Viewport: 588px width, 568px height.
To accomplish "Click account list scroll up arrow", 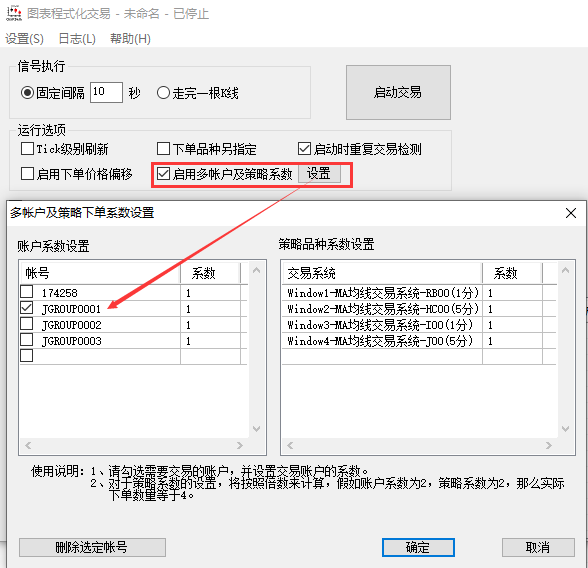I will point(256,270).
